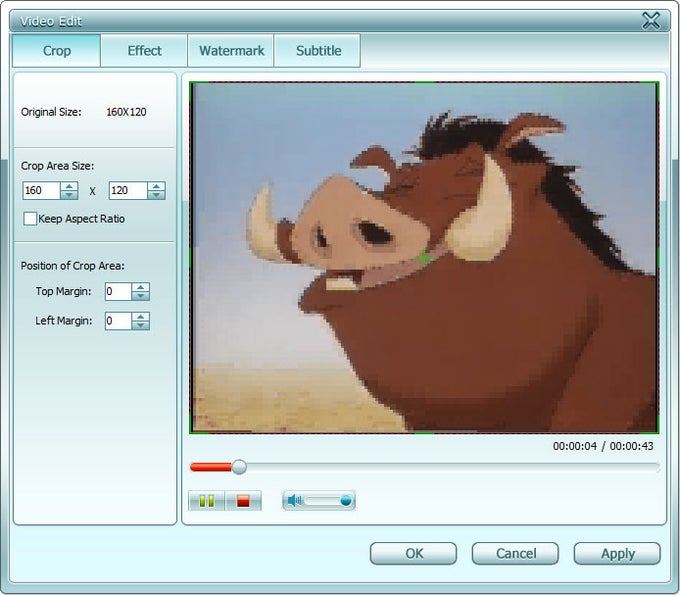Screen dimensions: 680x595
Task: Open the Subtitle tab
Action: click(x=318, y=51)
